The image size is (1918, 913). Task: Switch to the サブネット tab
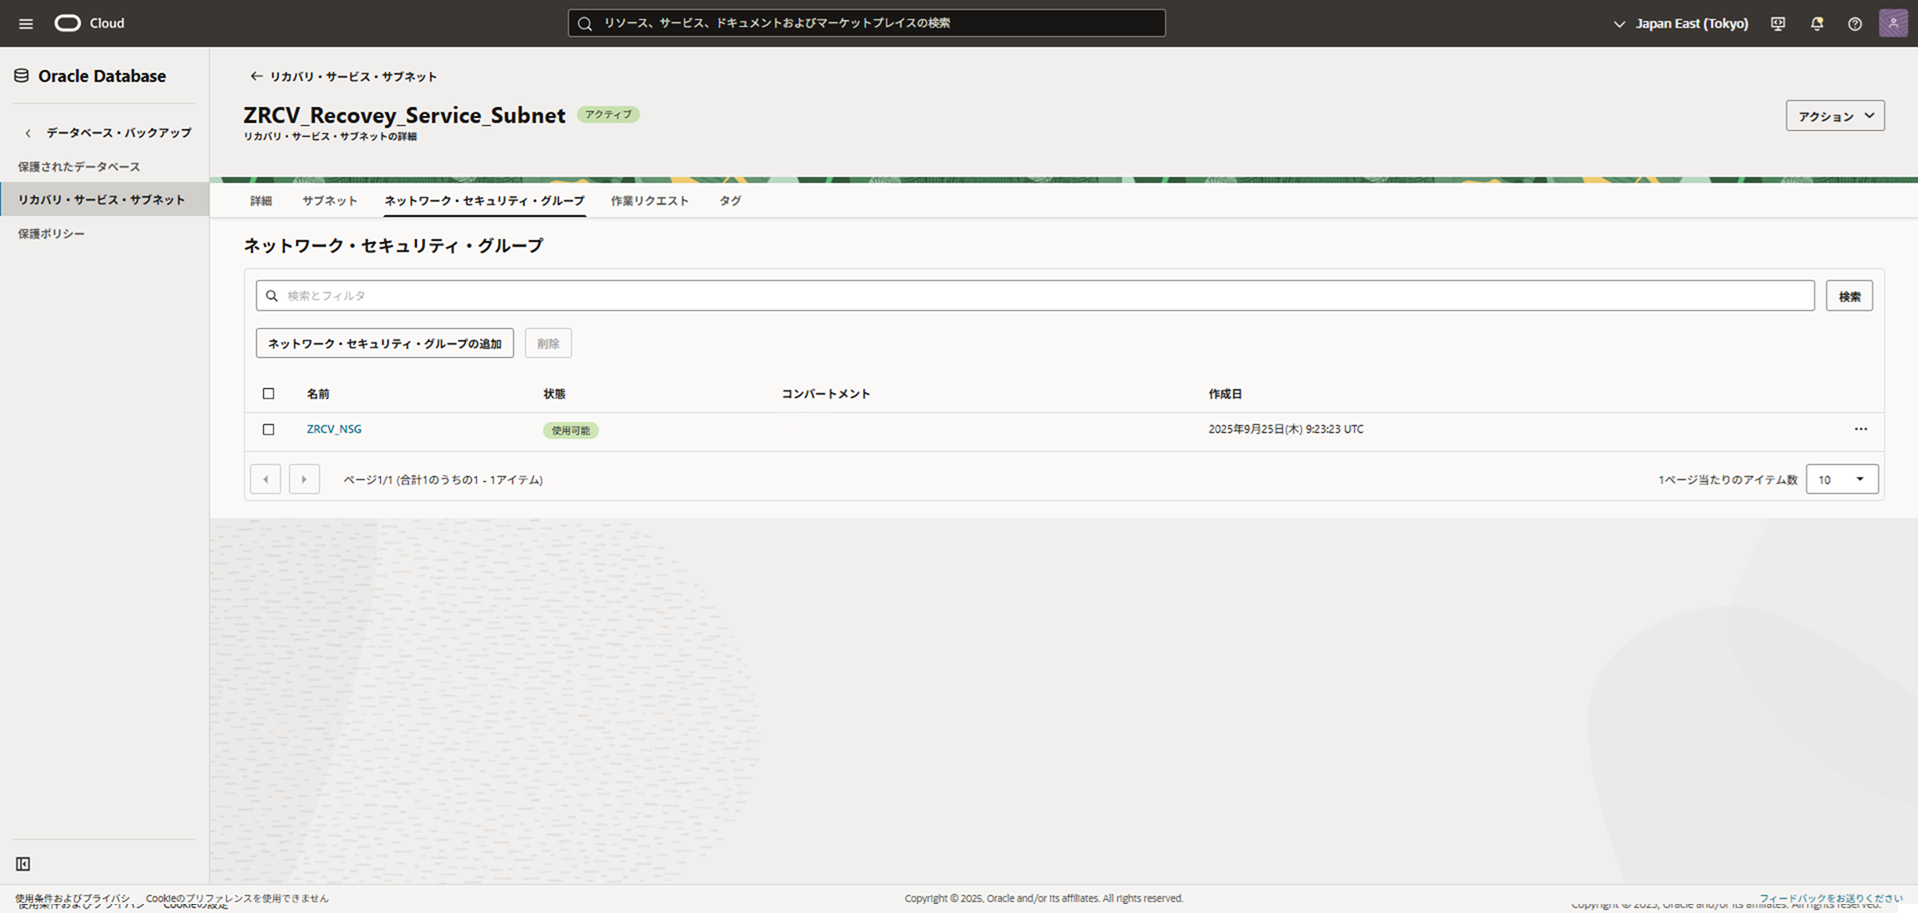point(329,201)
